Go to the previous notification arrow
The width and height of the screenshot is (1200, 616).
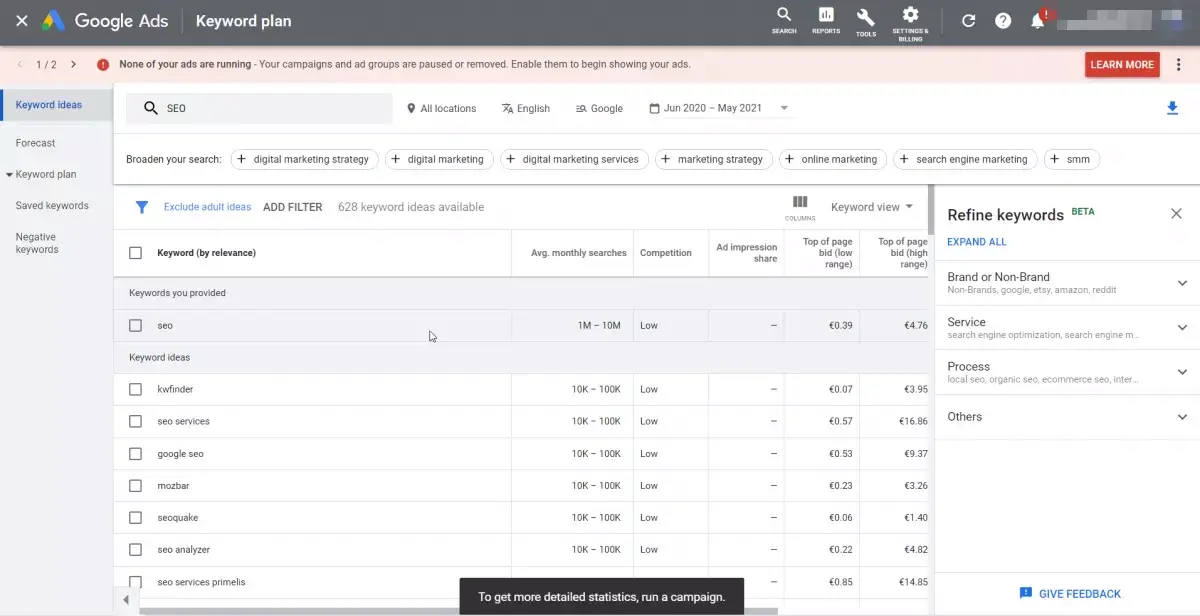tap(19, 64)
